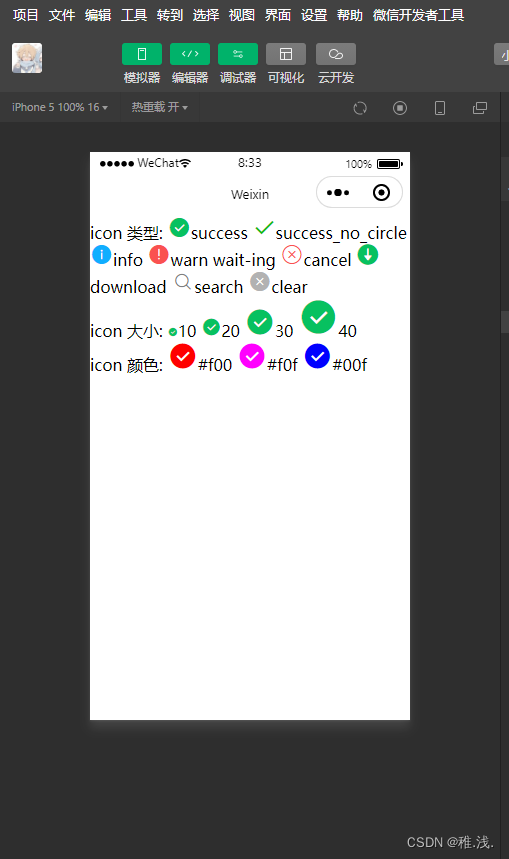Expand the 热重载 开 hot reload dropdown
509x859 pixels.
point(159,107)
